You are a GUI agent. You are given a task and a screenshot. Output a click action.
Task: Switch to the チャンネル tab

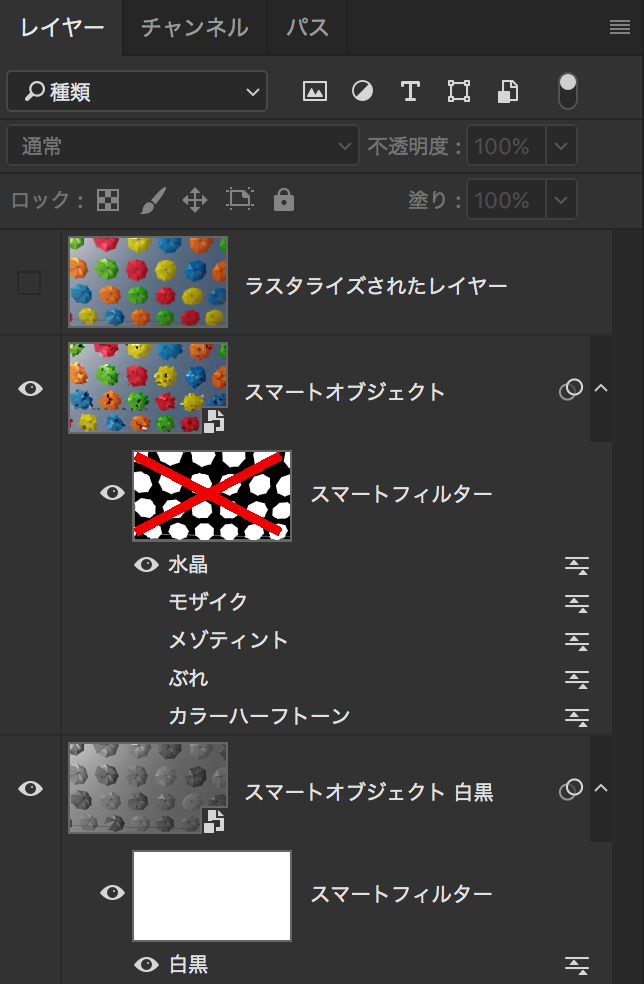(x=195, y=28)
